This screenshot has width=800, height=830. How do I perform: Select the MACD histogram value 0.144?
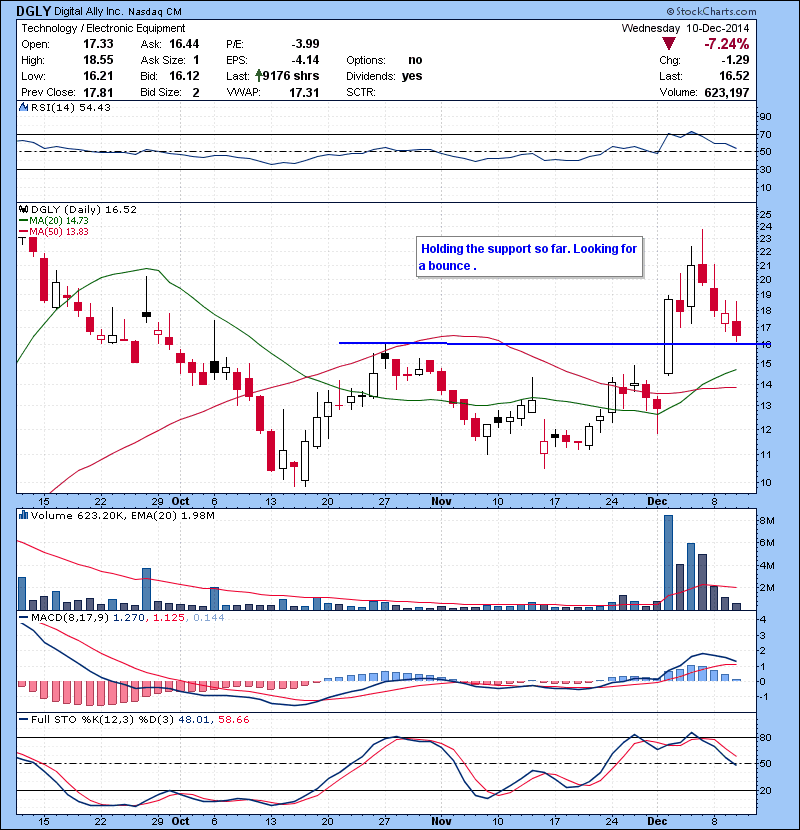[209, 617]
